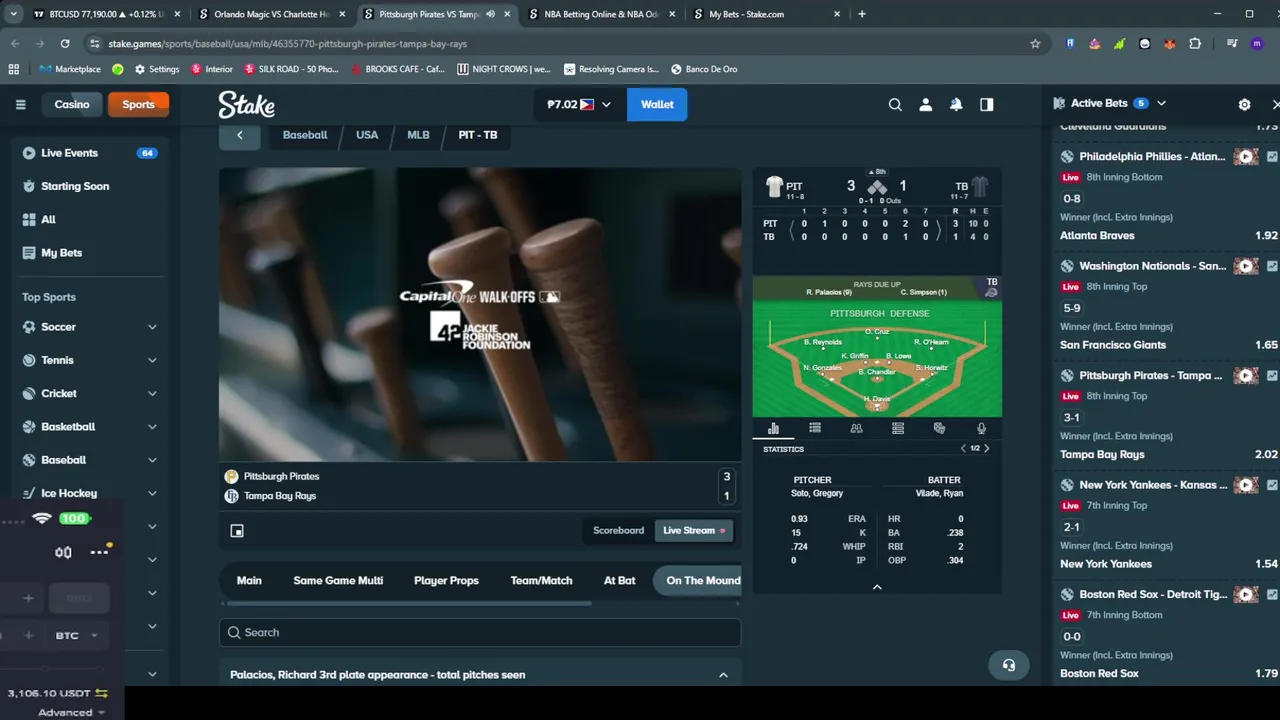Viewport: 1280px width, 720px height.
Task: Expand the Basketball sidebar chevron
Action: (152, 427)
